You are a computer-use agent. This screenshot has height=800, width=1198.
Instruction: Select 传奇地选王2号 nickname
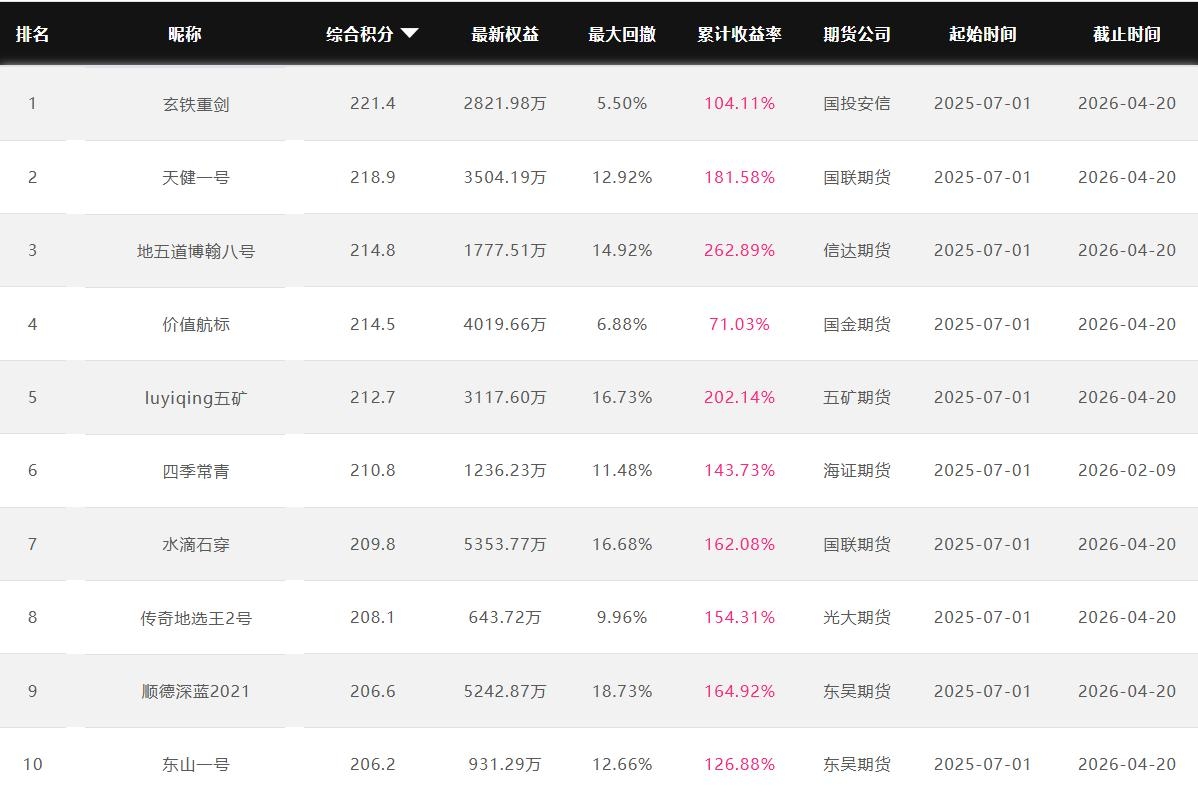point(196,618)
